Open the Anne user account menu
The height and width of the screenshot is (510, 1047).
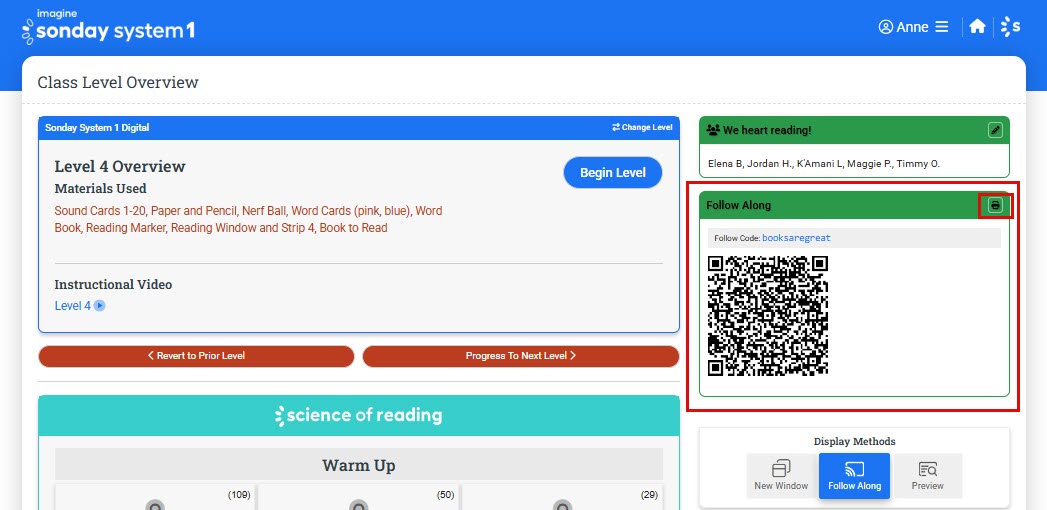[903, 27]
